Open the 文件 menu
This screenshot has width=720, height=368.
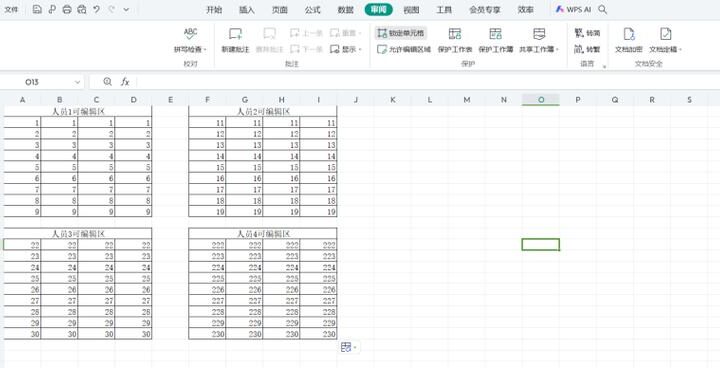(x=11, y=9)
